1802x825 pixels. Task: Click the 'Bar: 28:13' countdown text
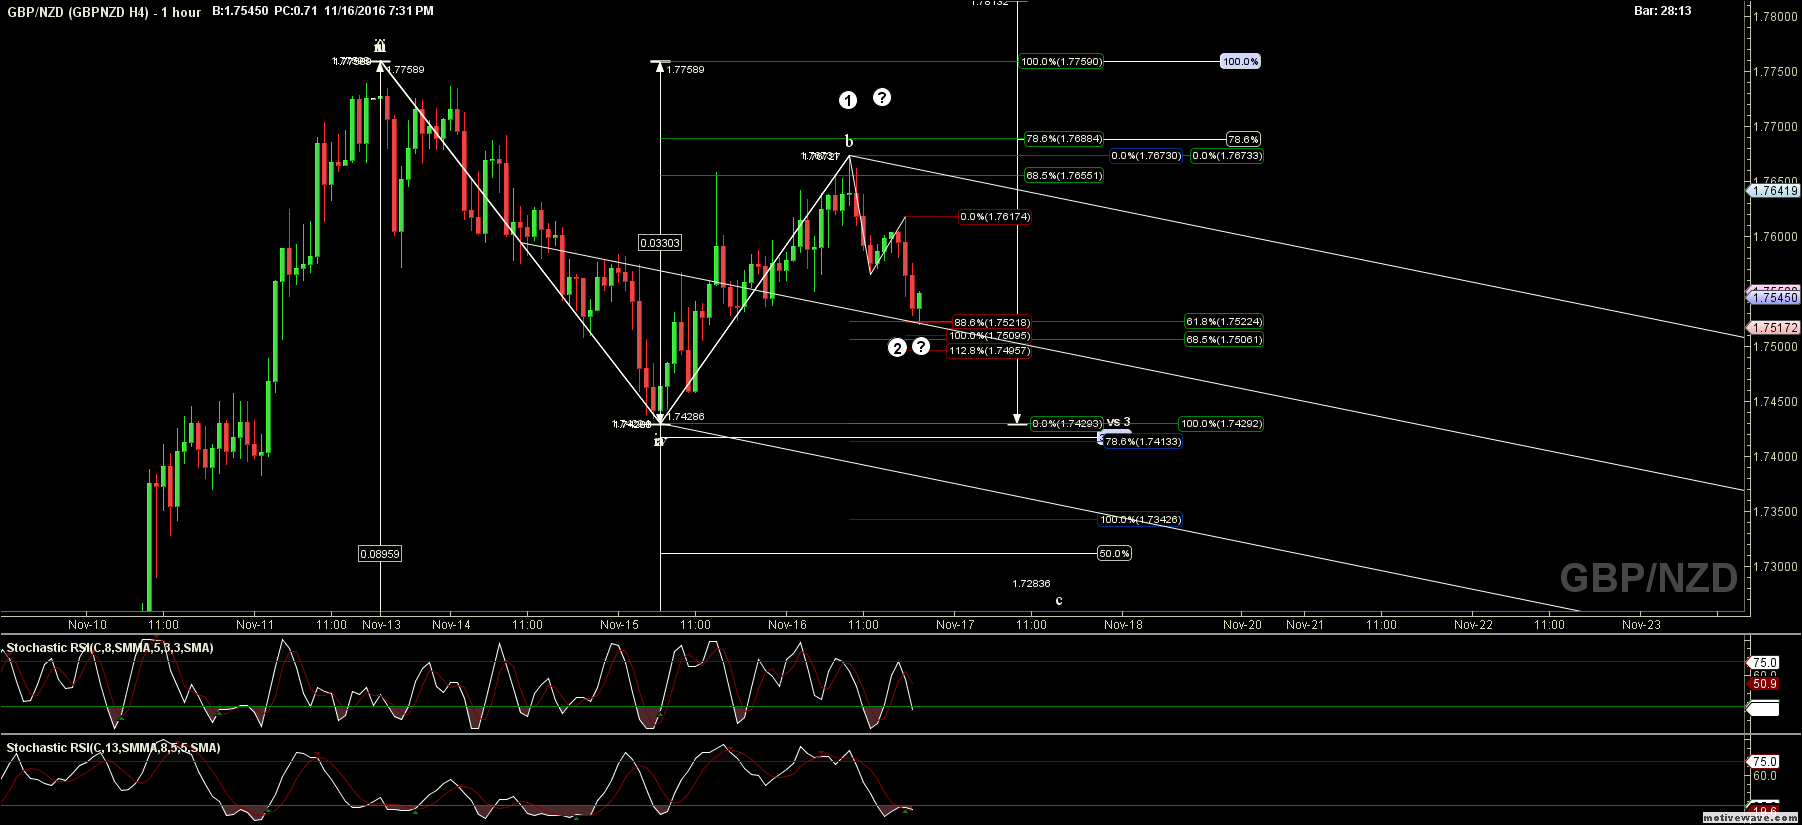pyautogui.click(x=1662, y=11)
